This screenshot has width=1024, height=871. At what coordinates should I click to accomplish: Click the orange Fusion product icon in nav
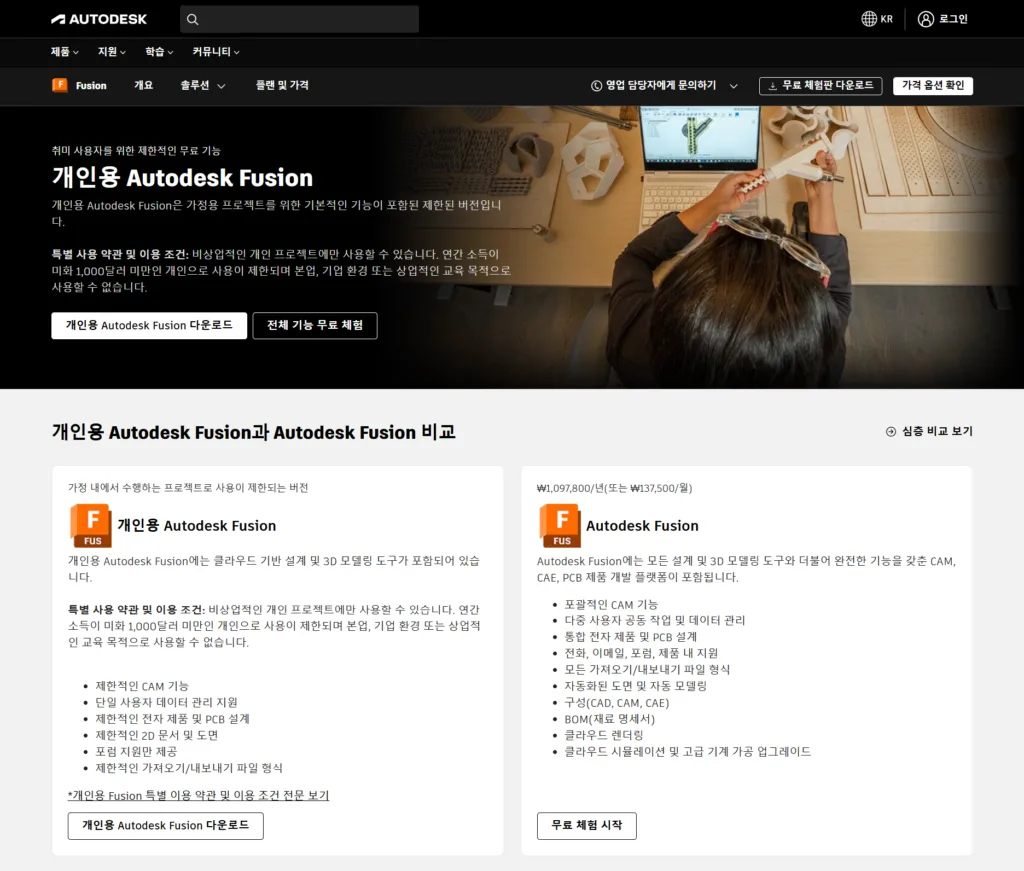pos(59,85)
